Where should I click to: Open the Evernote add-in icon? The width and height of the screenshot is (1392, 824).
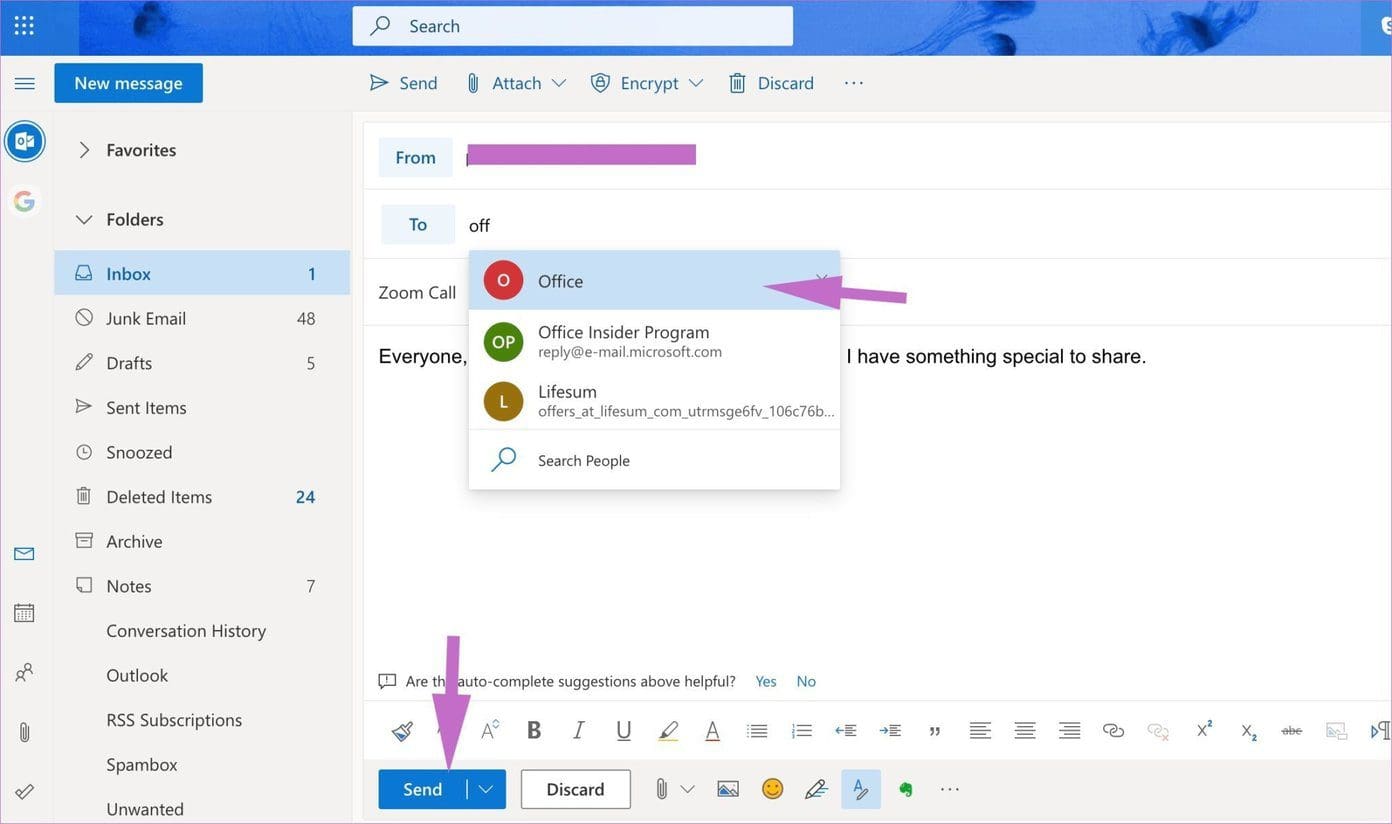pos(905,789)
